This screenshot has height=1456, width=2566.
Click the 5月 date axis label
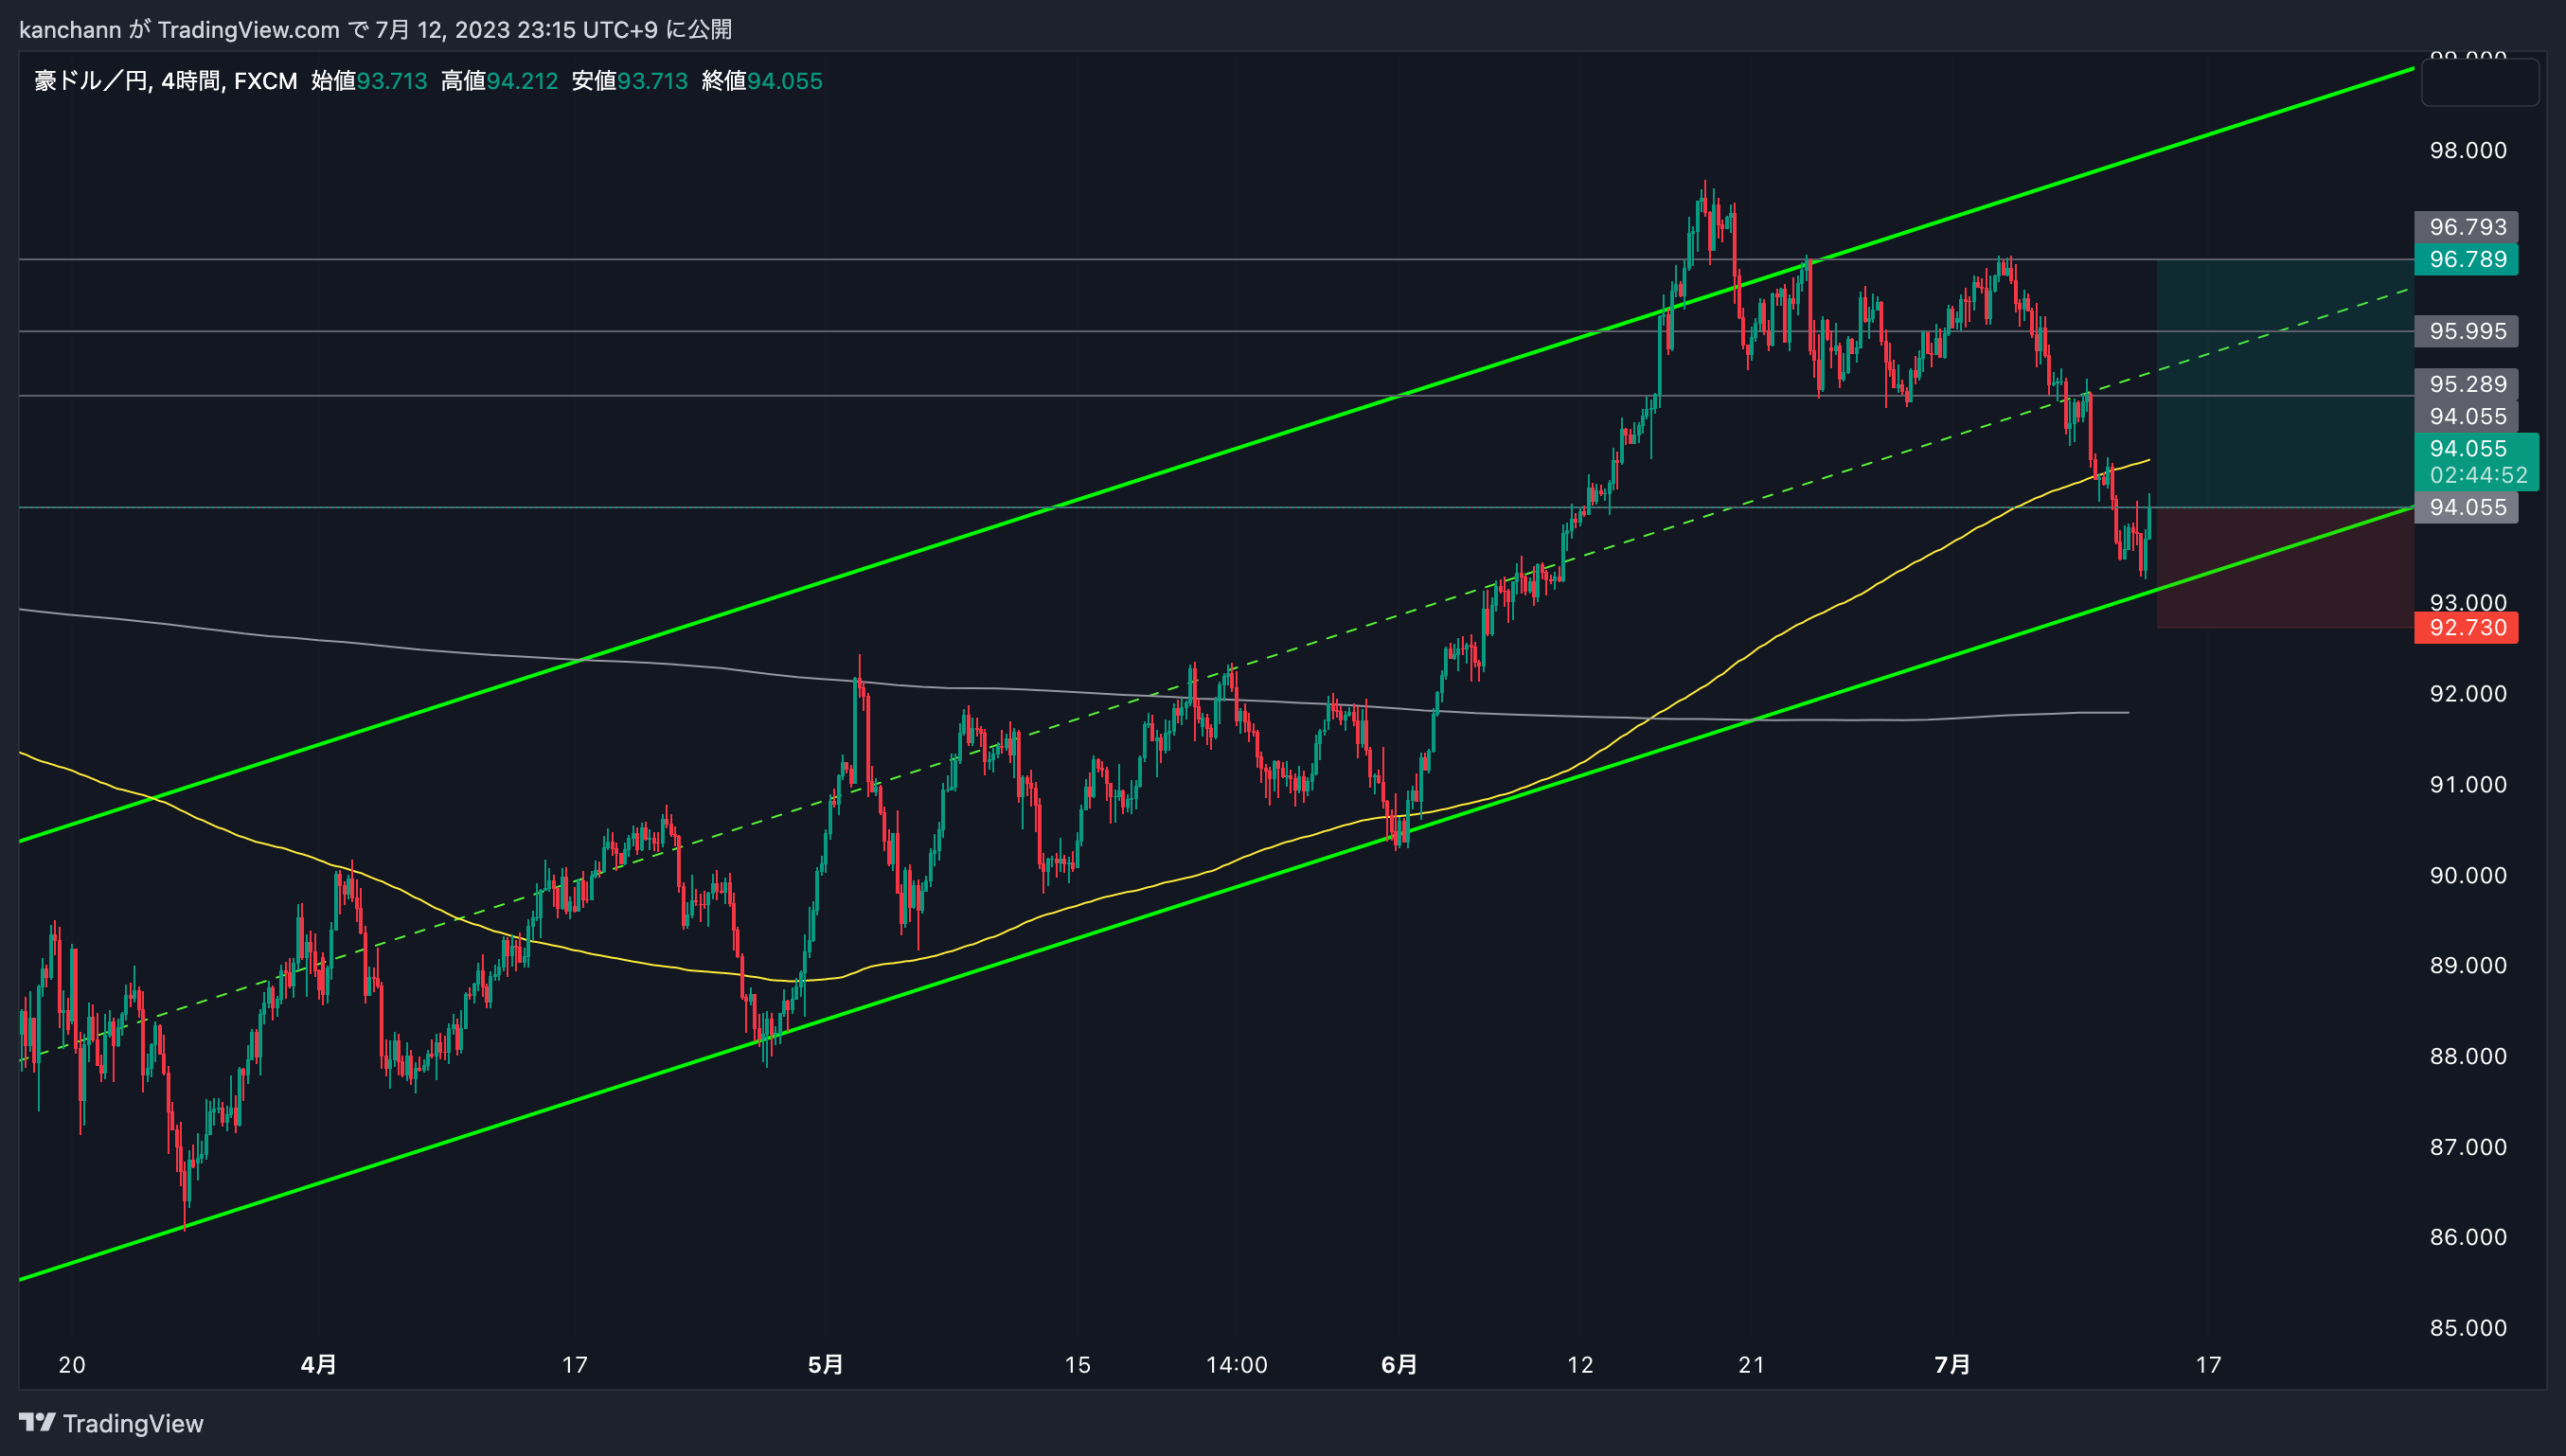point(826,1364)
